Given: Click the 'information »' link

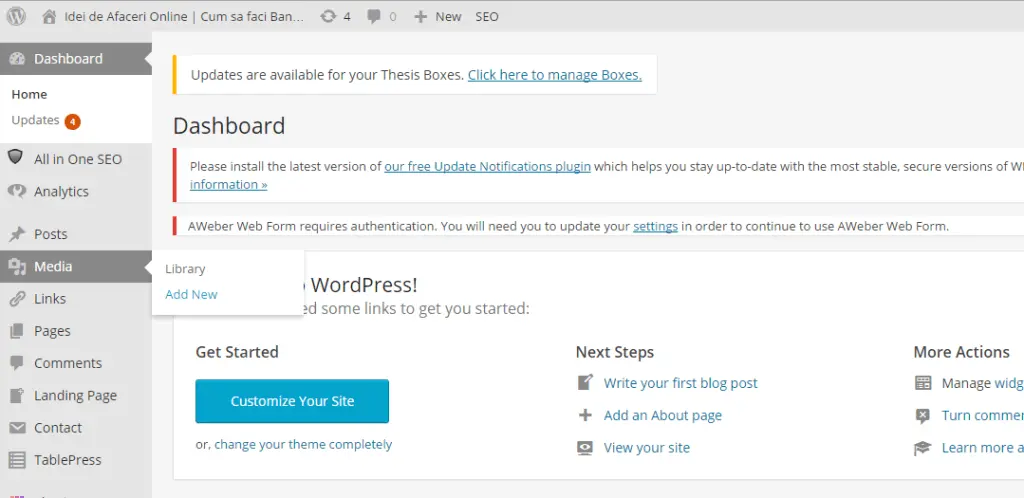Looking at the screenshot, I should click(229, 185).
